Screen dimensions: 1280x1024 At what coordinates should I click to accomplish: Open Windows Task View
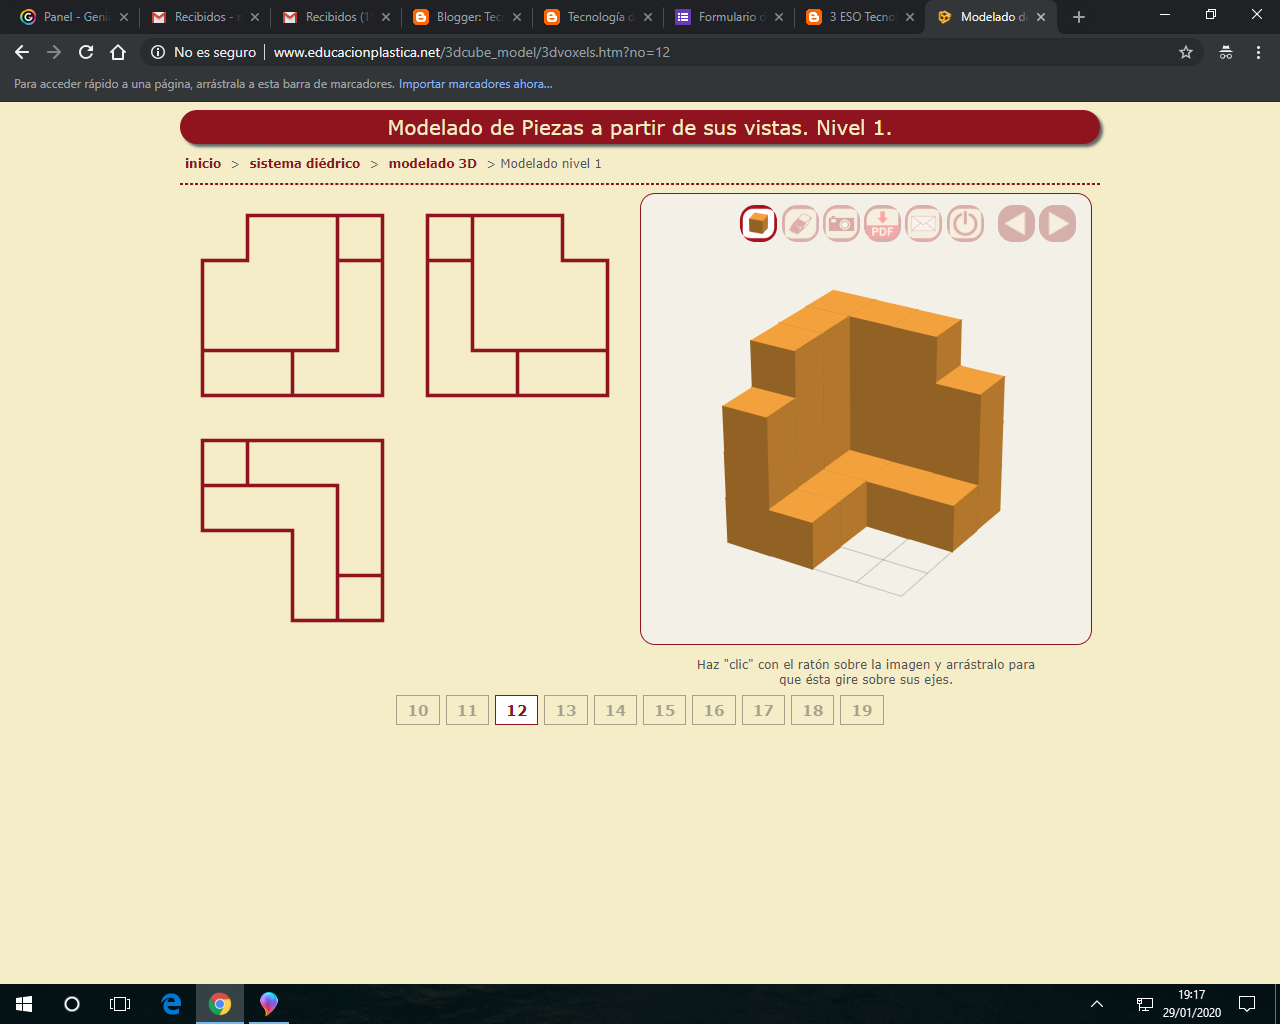click(120, 1004)
